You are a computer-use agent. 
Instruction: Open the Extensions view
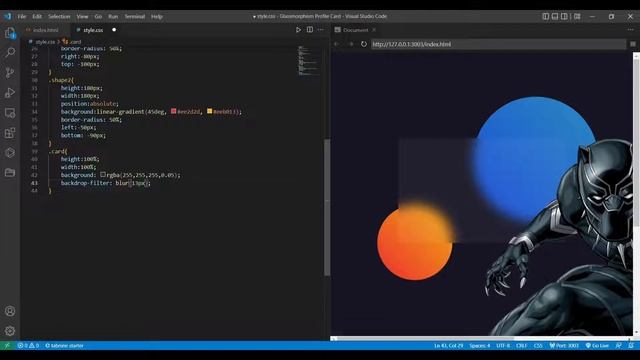pyautogui.click(x=10, y=133)
